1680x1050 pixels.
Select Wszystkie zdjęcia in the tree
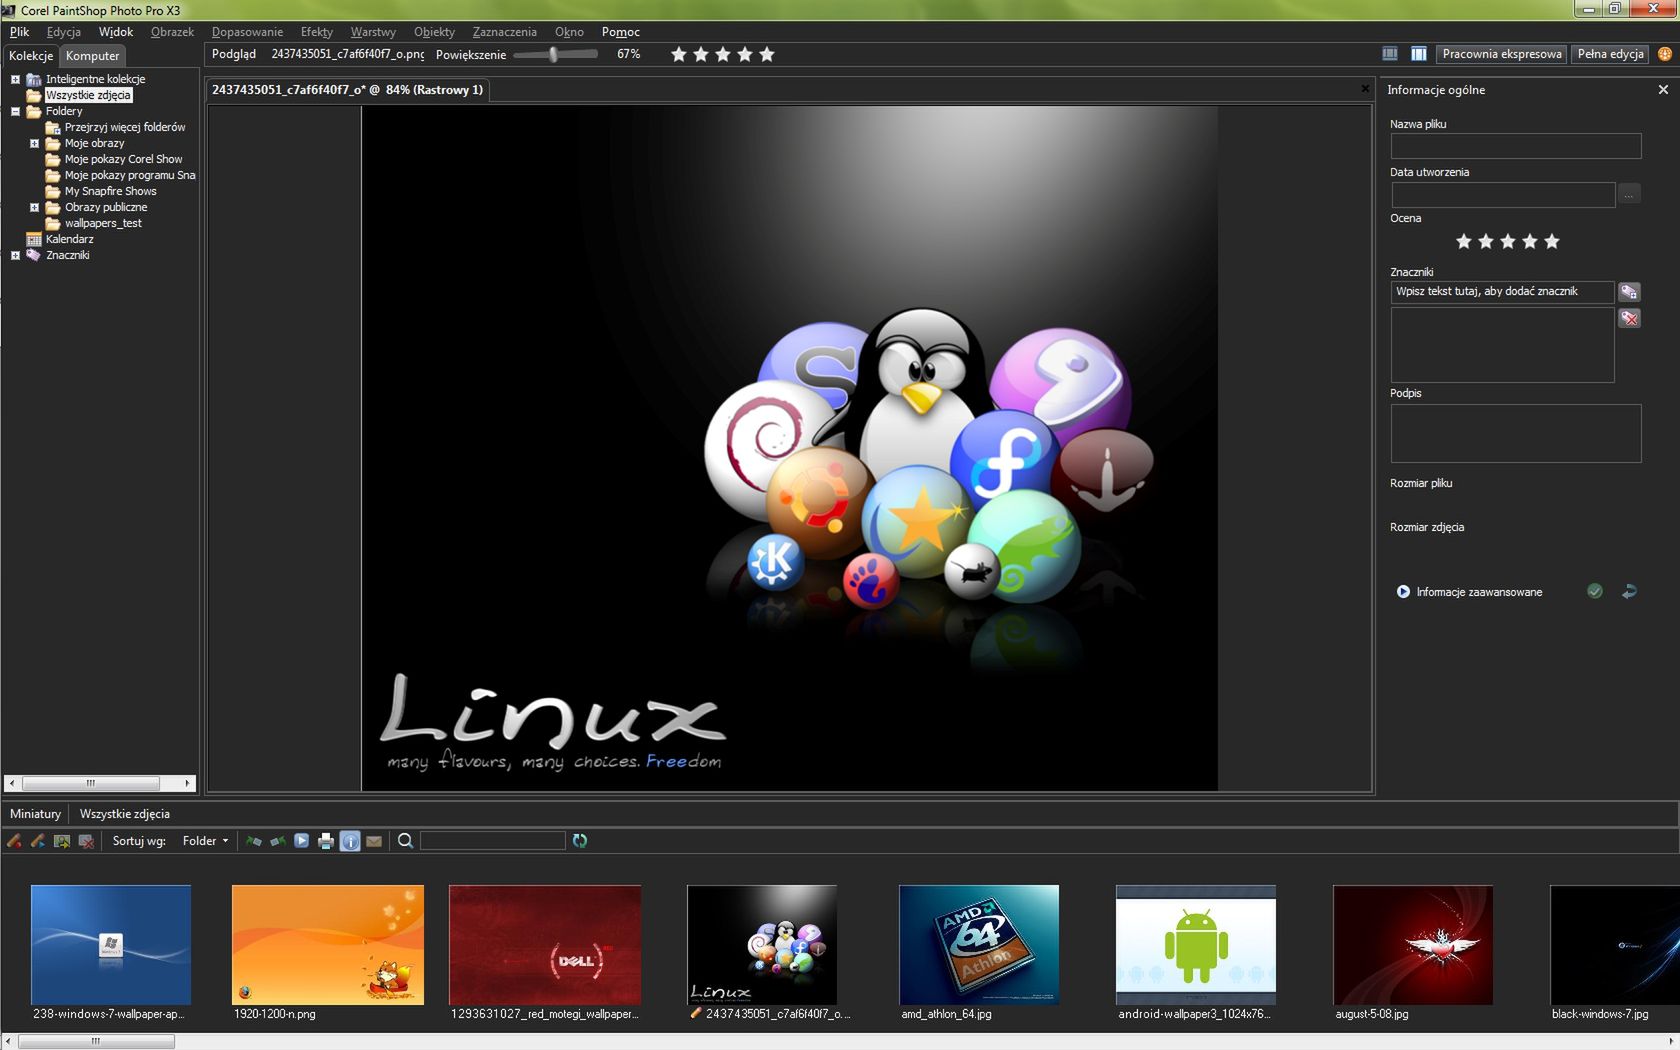[88, 95]
